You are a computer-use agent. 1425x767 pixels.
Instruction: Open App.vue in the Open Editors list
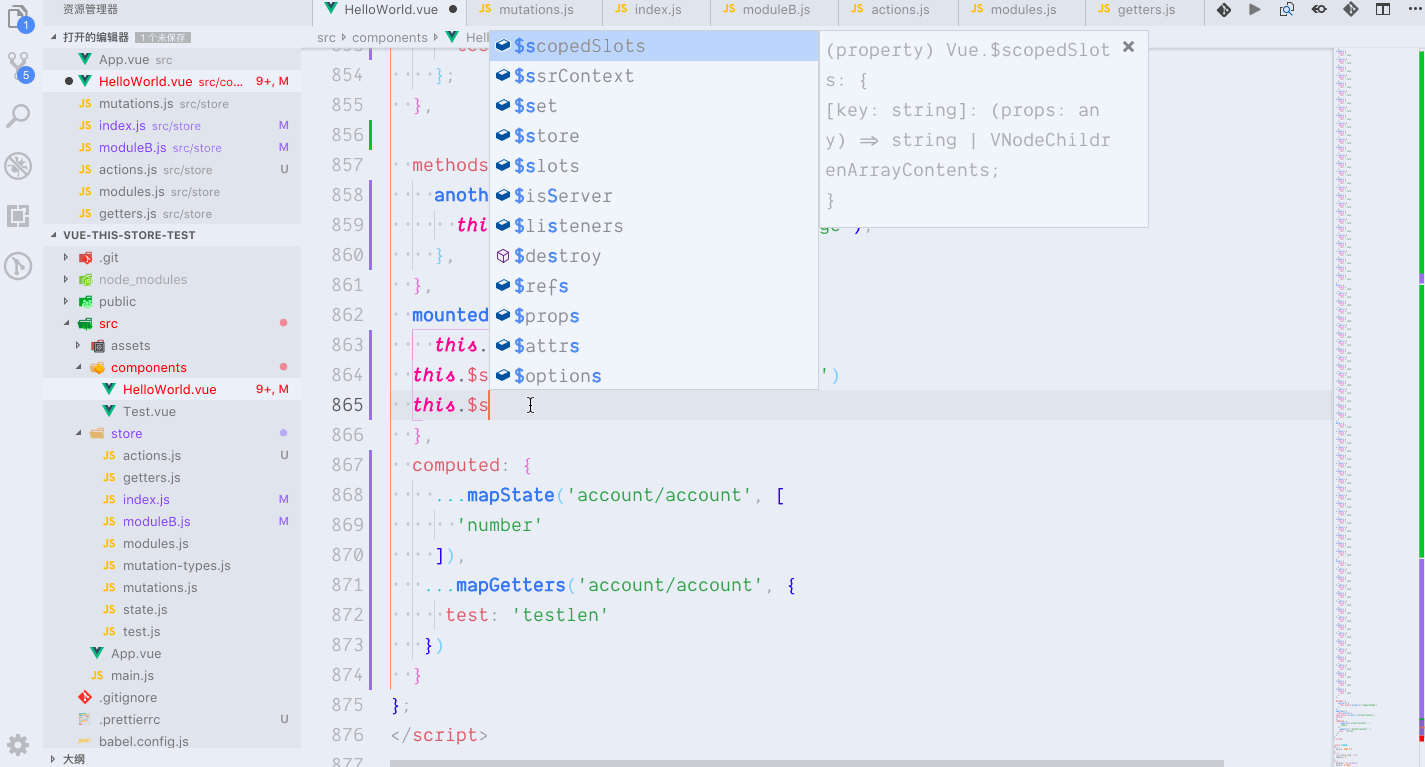[172, 59]
